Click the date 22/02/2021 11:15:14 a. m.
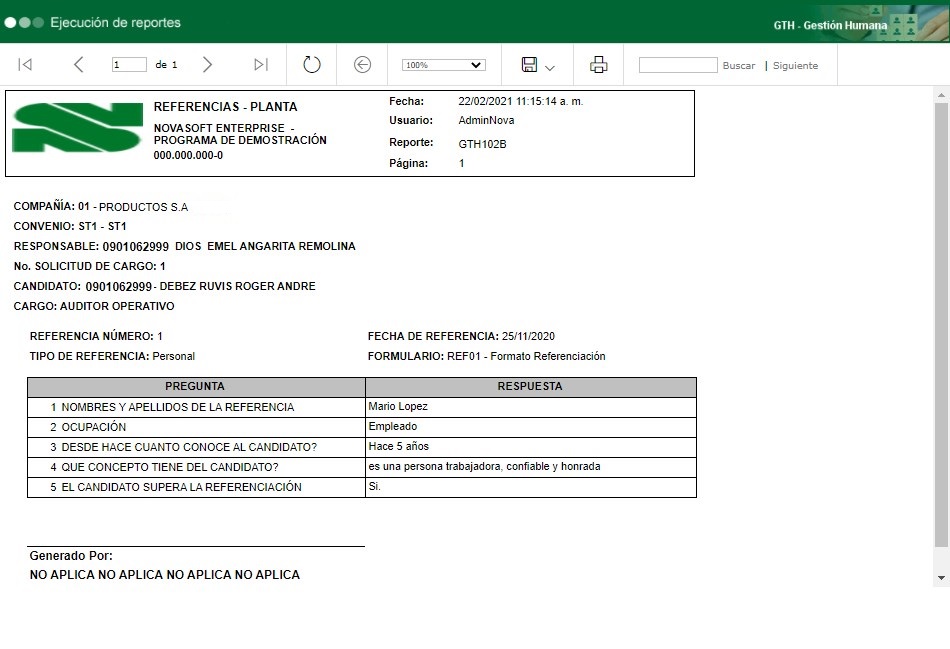Screen dimensions: 950x649 (520, 101)
